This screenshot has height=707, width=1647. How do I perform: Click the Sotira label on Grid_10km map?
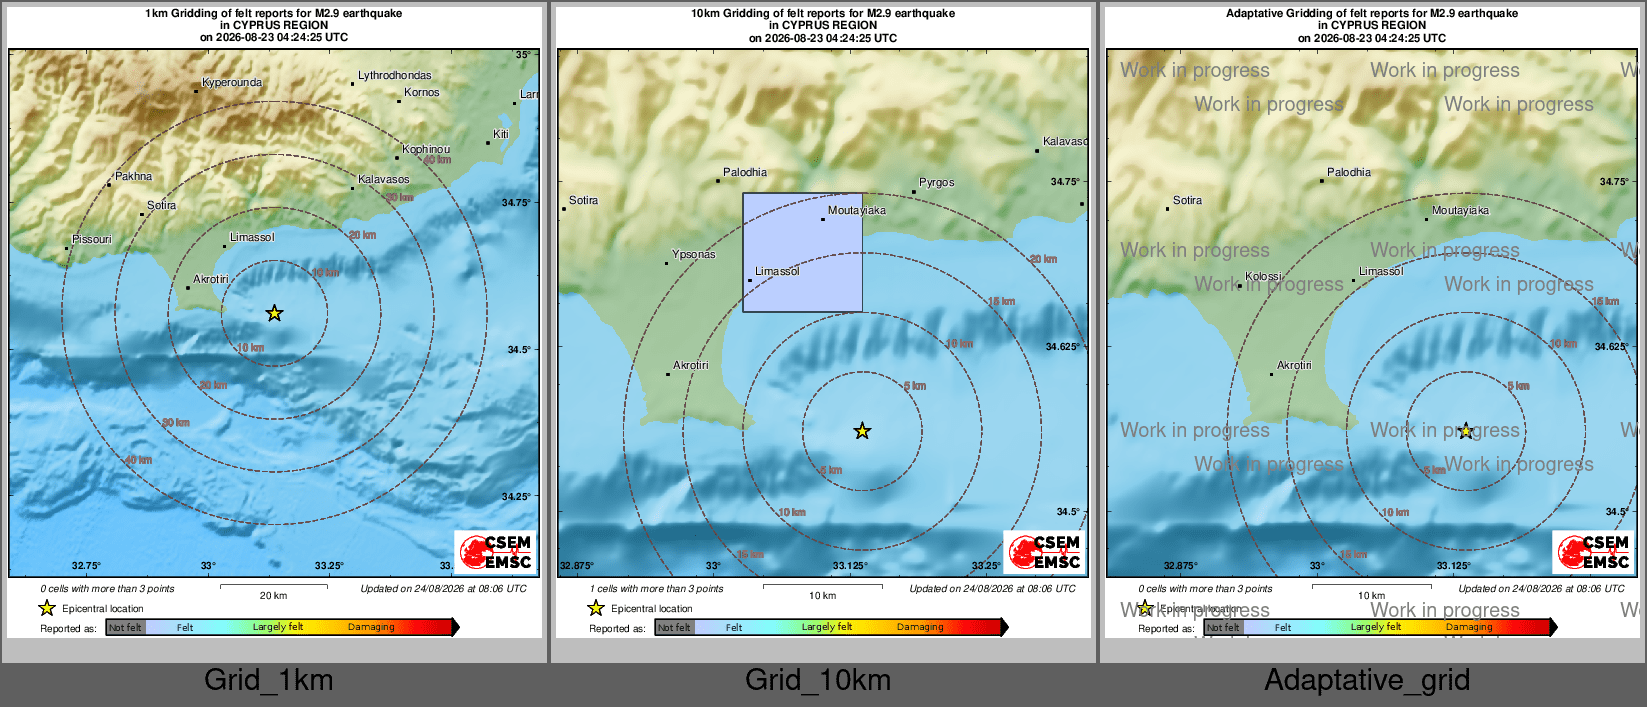(x=584, y=200)
